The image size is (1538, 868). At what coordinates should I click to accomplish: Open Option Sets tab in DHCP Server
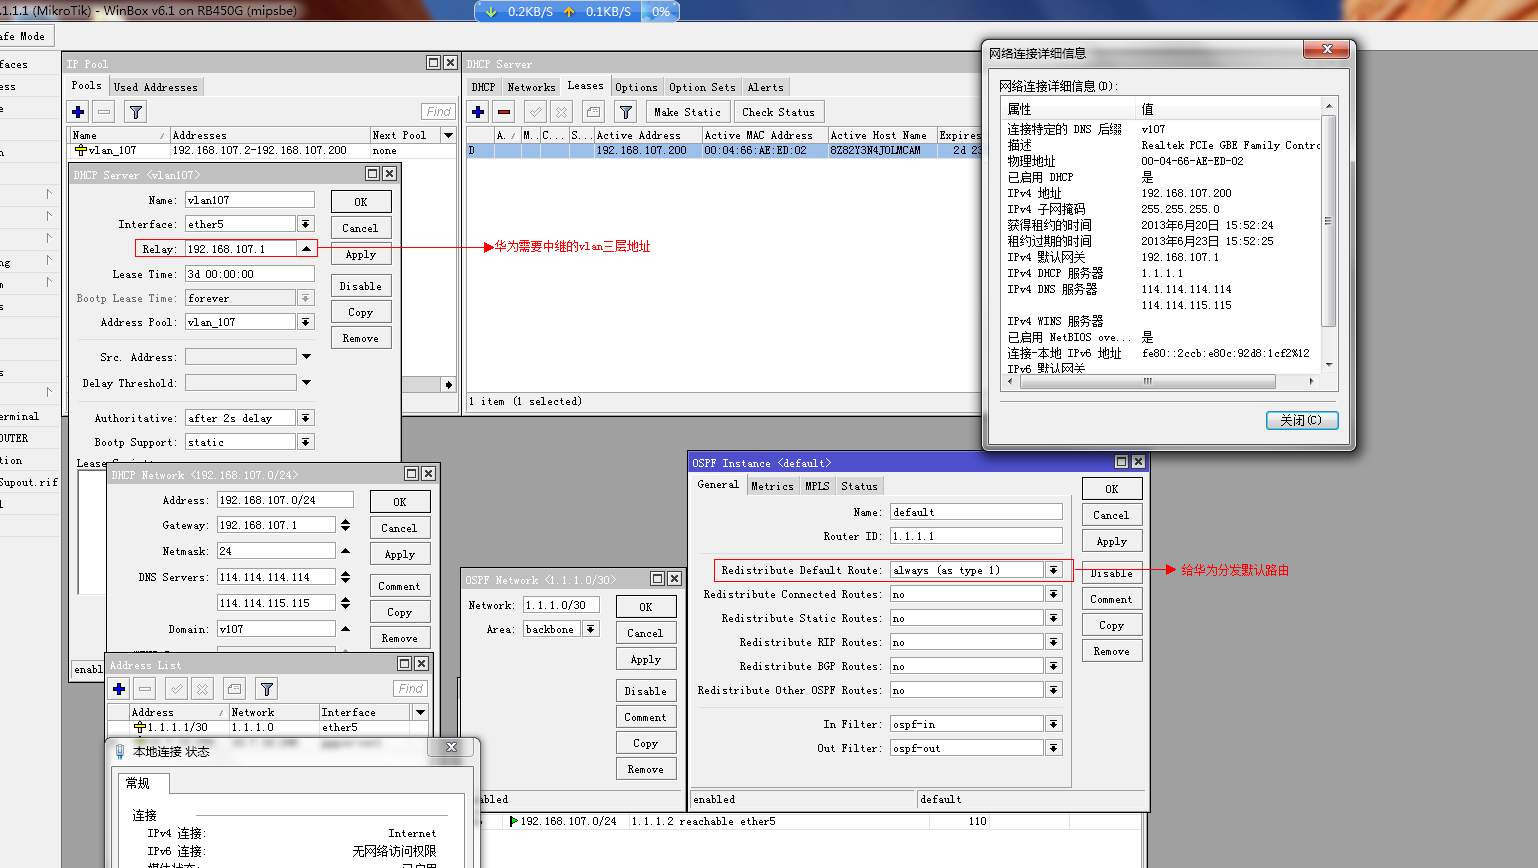(702, 87)
